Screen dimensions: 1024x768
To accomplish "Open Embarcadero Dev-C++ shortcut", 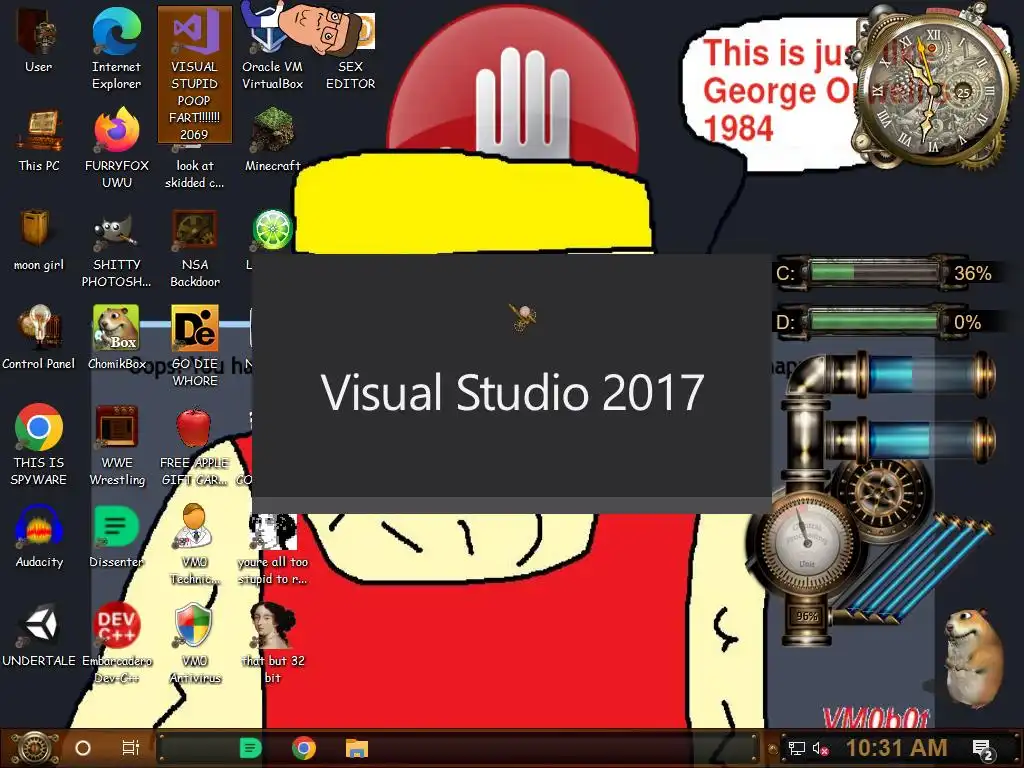I will pos(116,643).
